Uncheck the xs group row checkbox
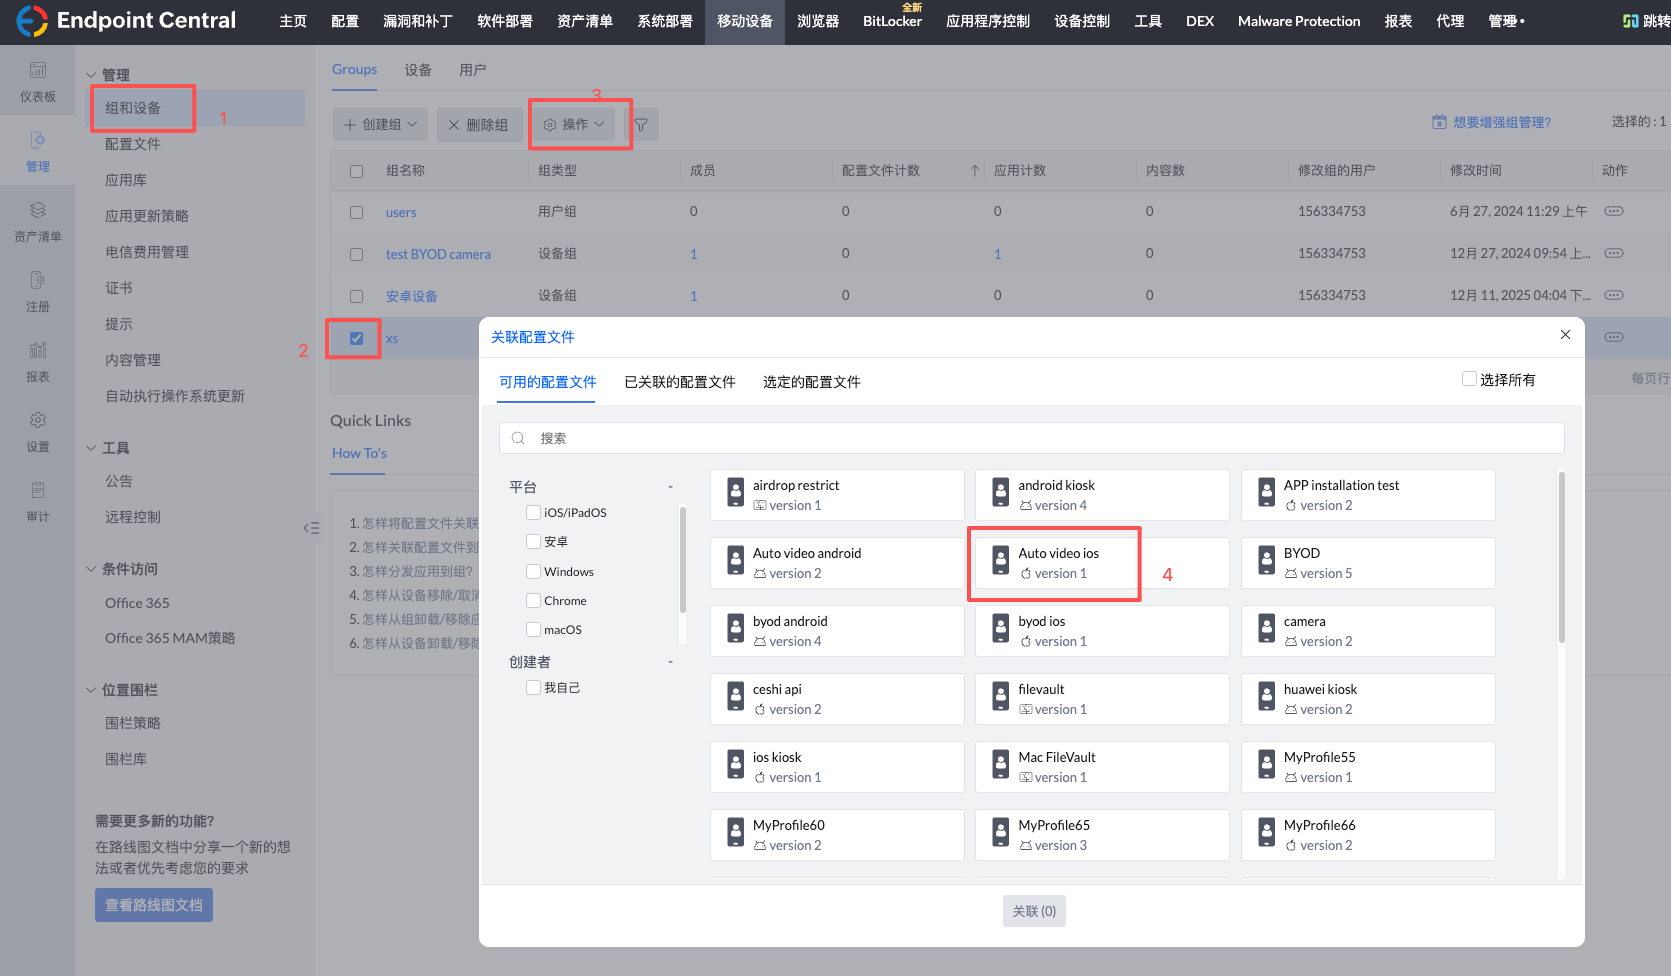 [x=356, y=338]
